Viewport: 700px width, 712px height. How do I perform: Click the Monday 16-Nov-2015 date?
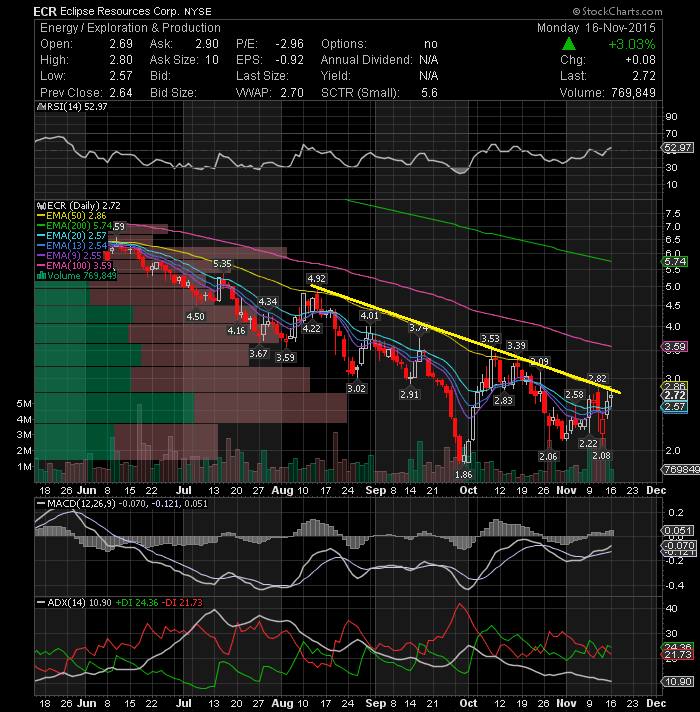[596, 28]
